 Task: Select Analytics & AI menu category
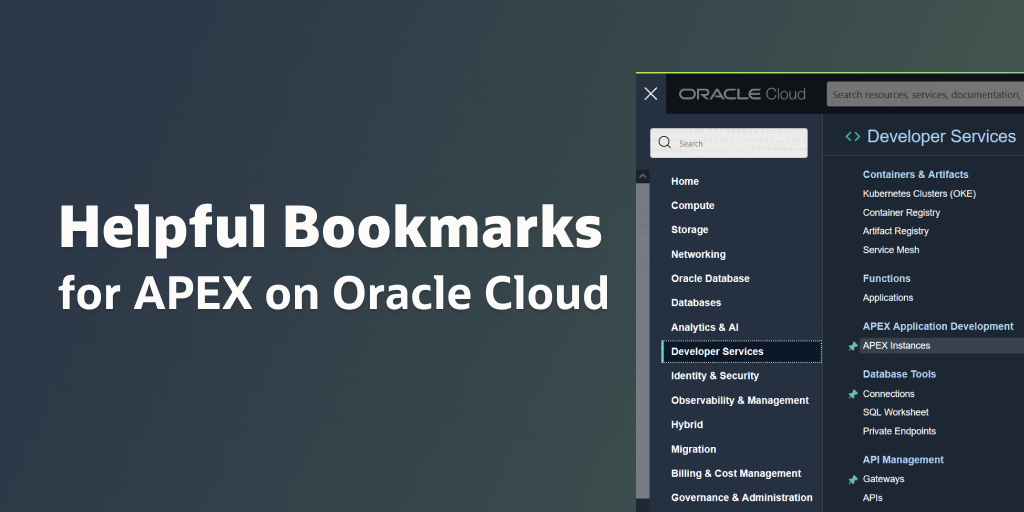click(705, 327)
